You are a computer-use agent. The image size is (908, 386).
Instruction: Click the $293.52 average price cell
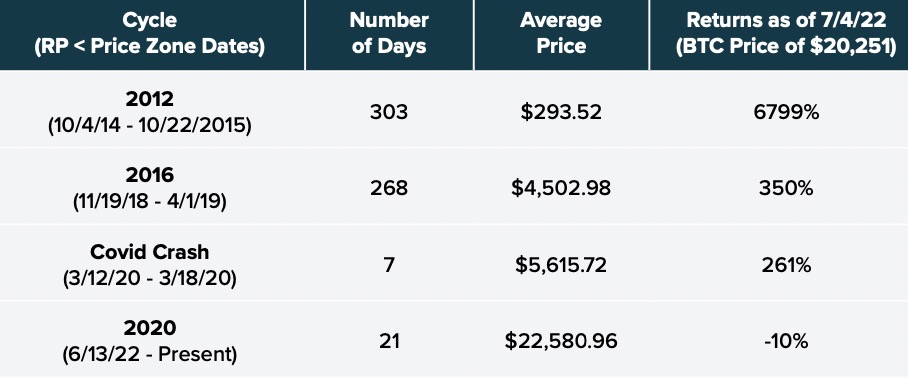pyautogui.click(x=561, y=112)
